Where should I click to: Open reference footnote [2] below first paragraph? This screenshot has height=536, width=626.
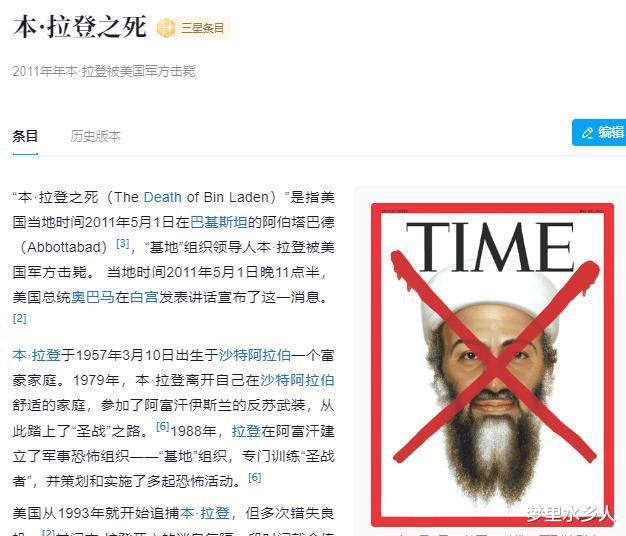[20, 318]
